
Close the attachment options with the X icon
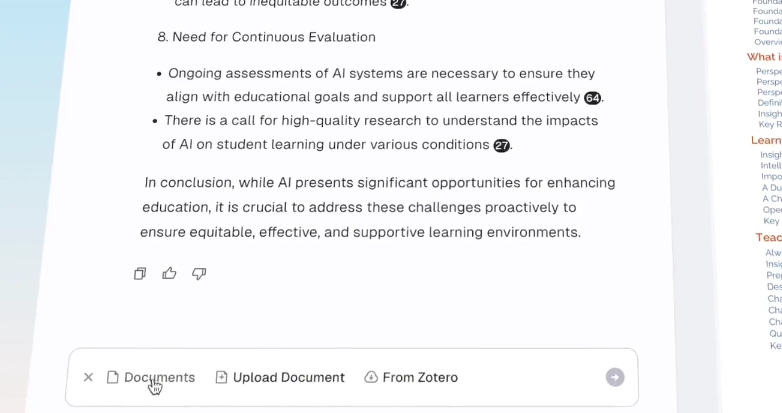[x=88, y=377]
